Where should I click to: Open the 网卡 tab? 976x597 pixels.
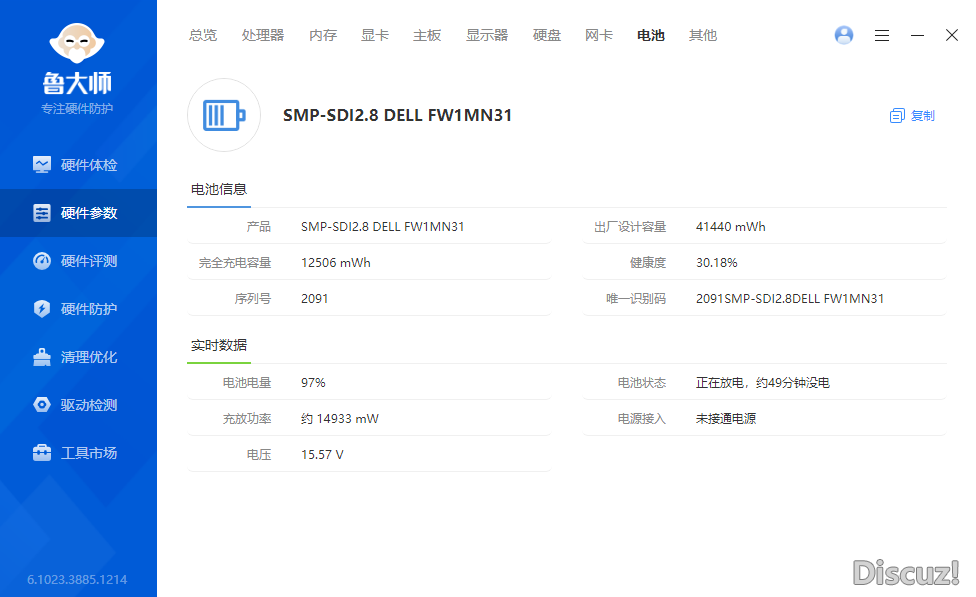click(599, 35)
